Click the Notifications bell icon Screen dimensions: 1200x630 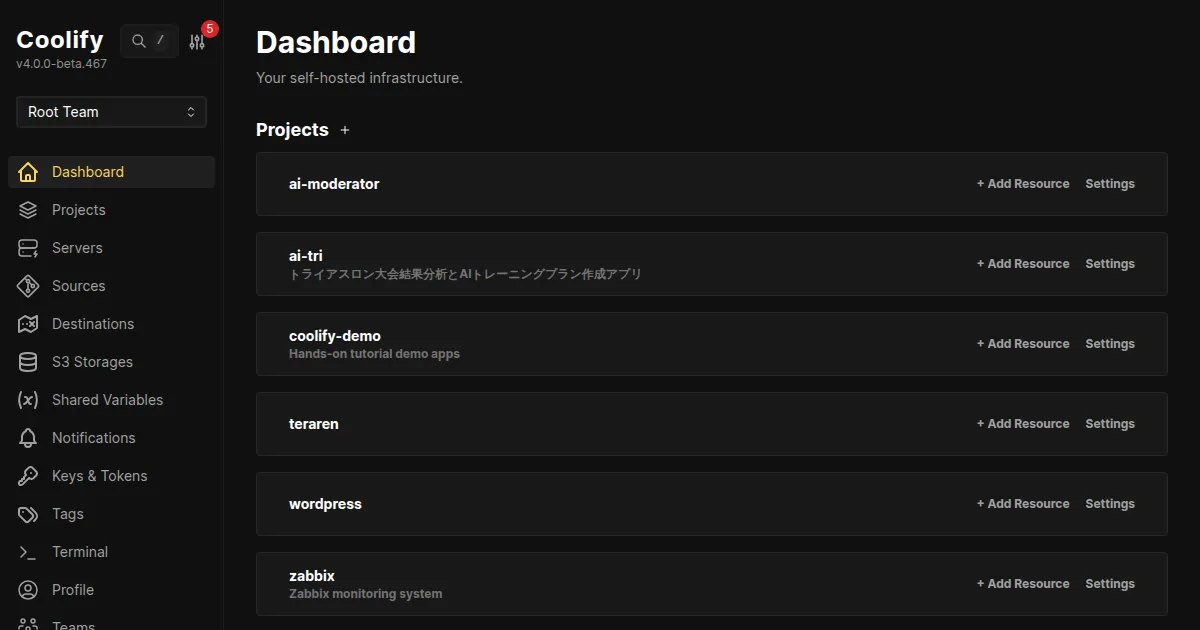click(28, 438)
